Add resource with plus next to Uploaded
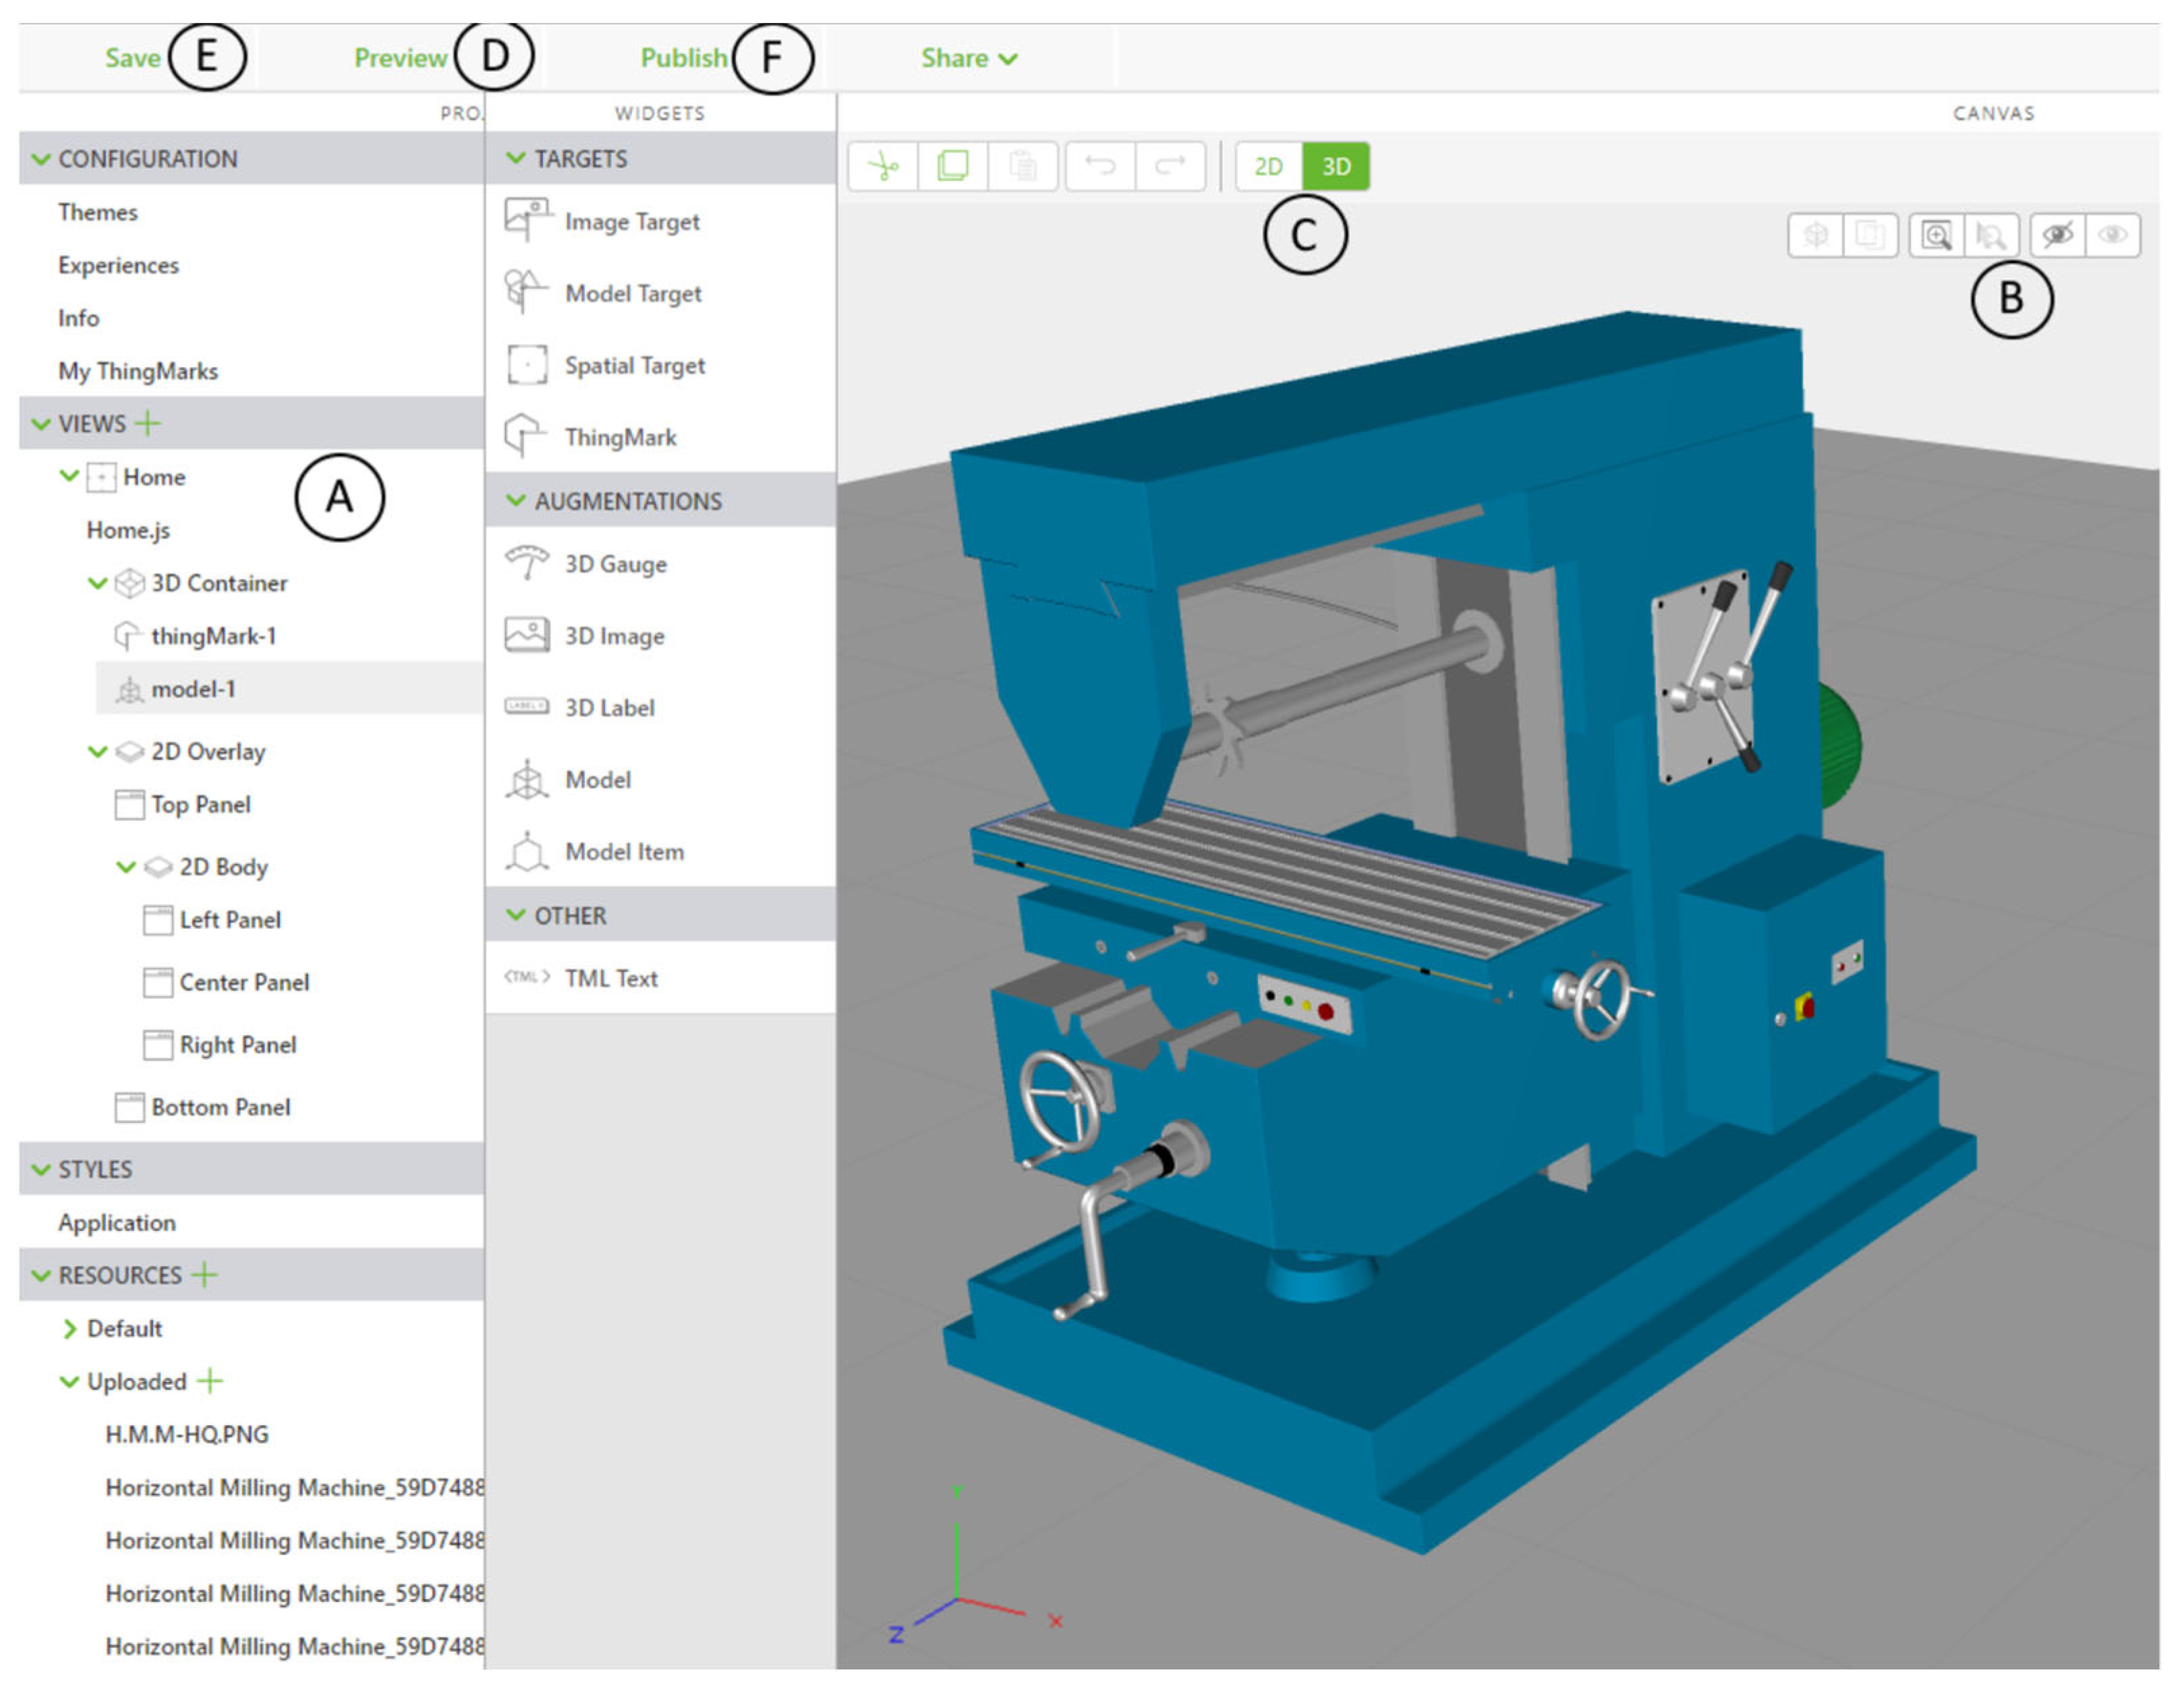Screen dimensions: 2184x1695 tap(210, 1381)
